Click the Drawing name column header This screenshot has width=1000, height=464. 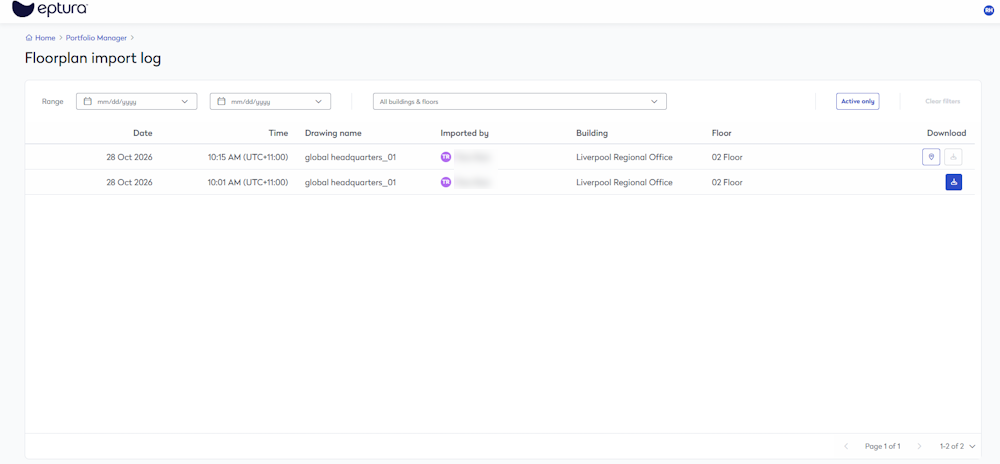[x=333, y=133]
